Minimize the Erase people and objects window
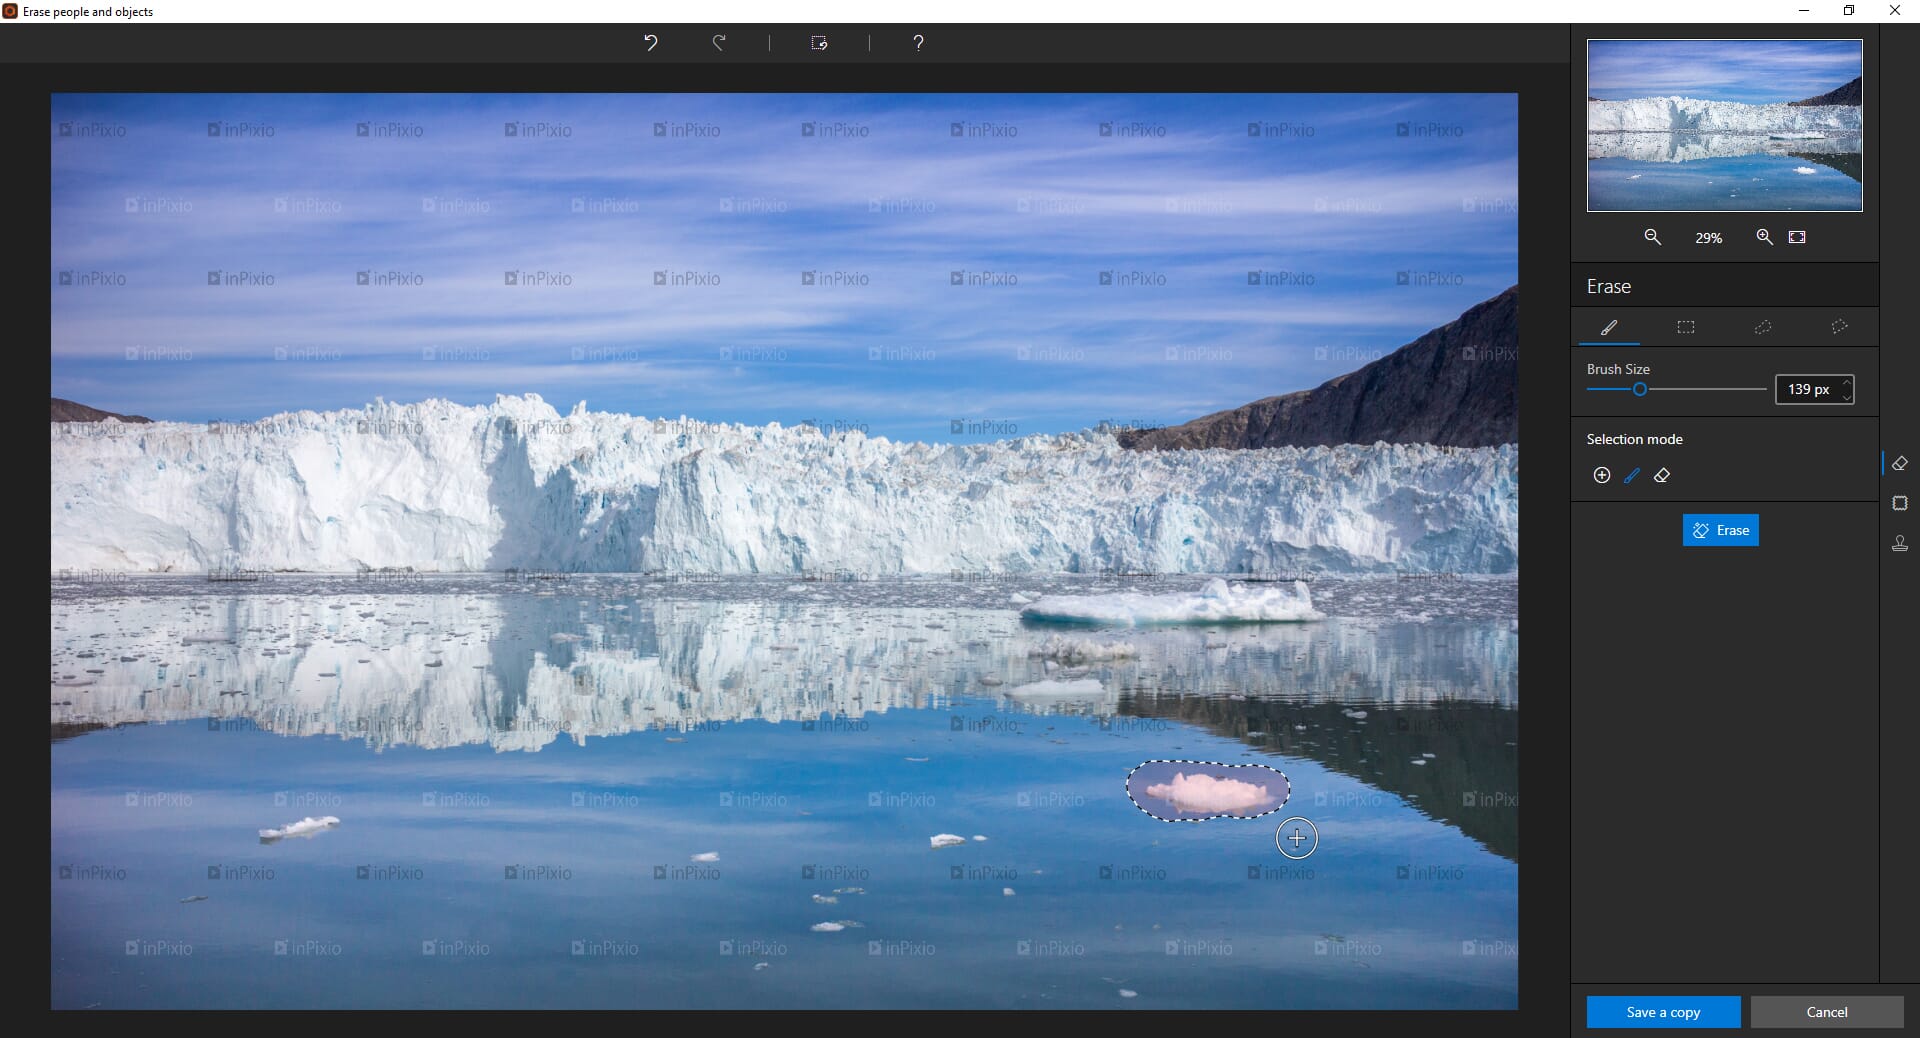Viewport: 1920px width, 1038px height. click(1804, 11)
